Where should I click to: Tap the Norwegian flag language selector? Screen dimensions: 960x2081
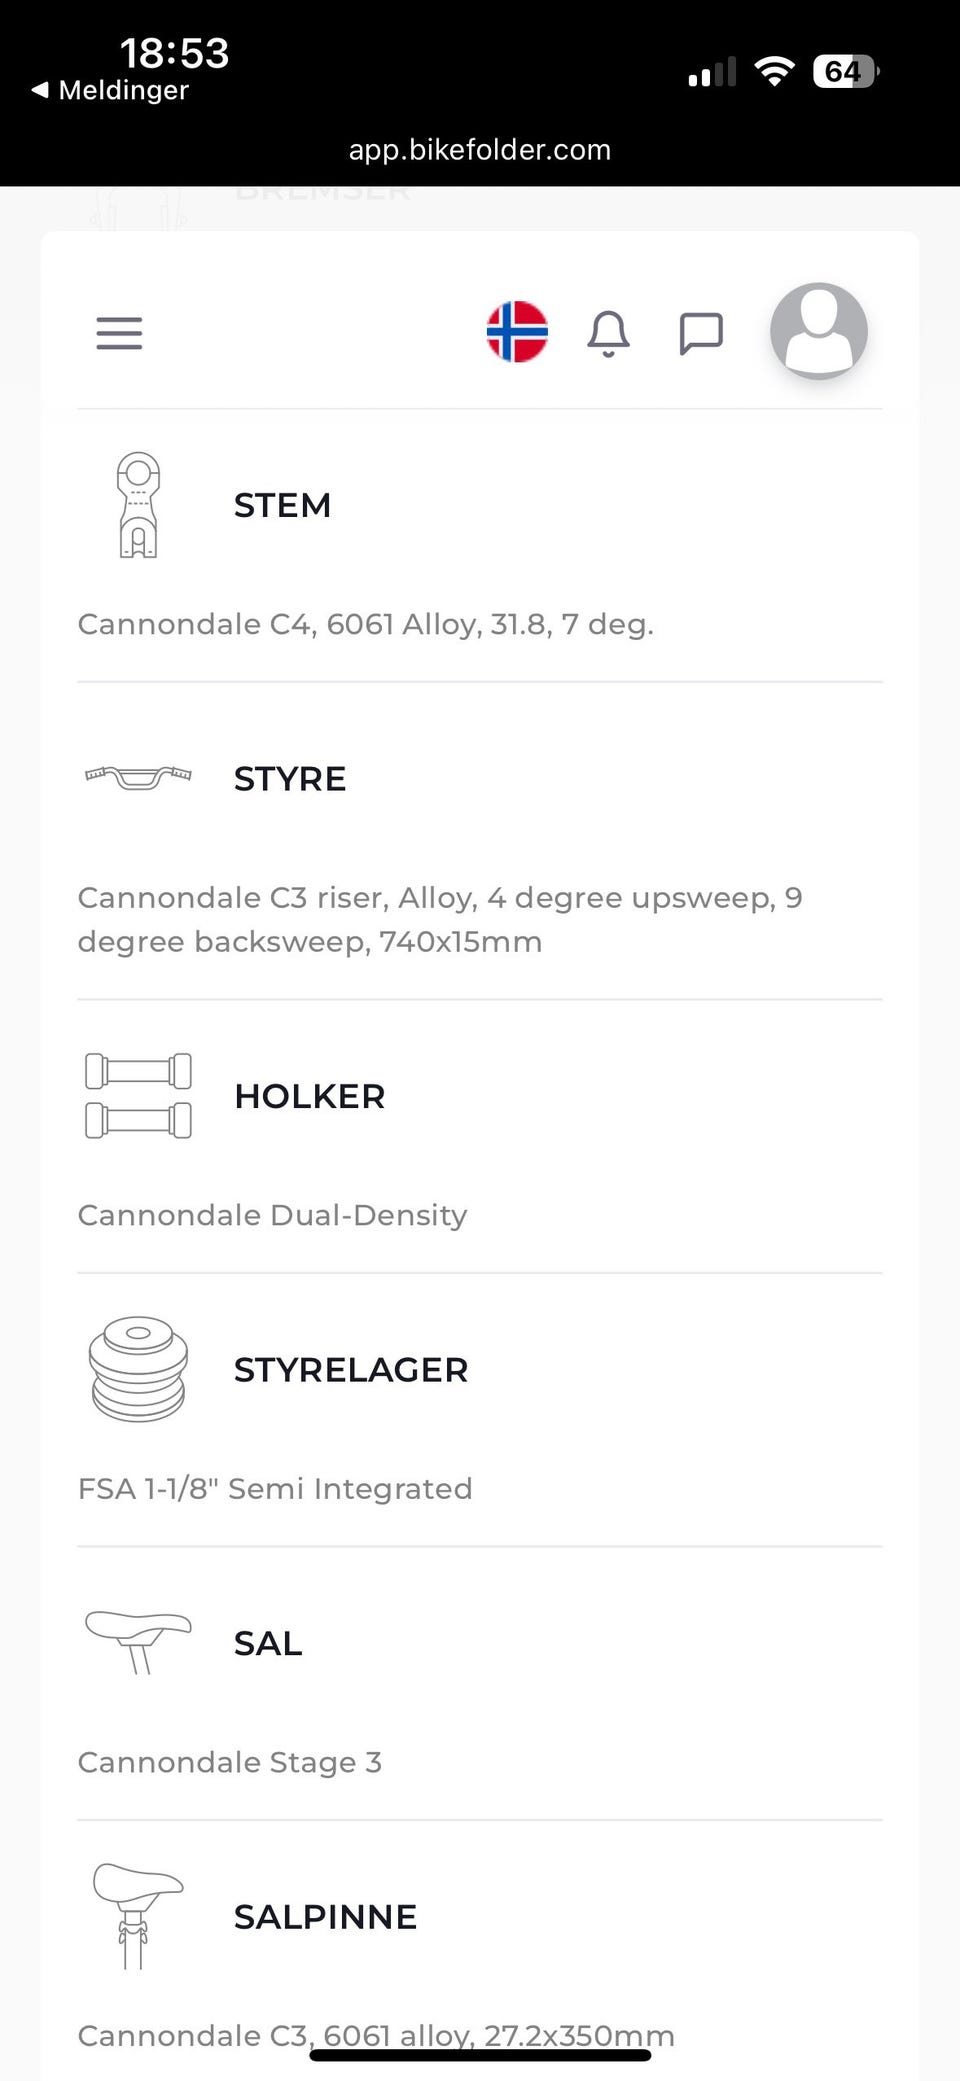[x=517, y=332]
